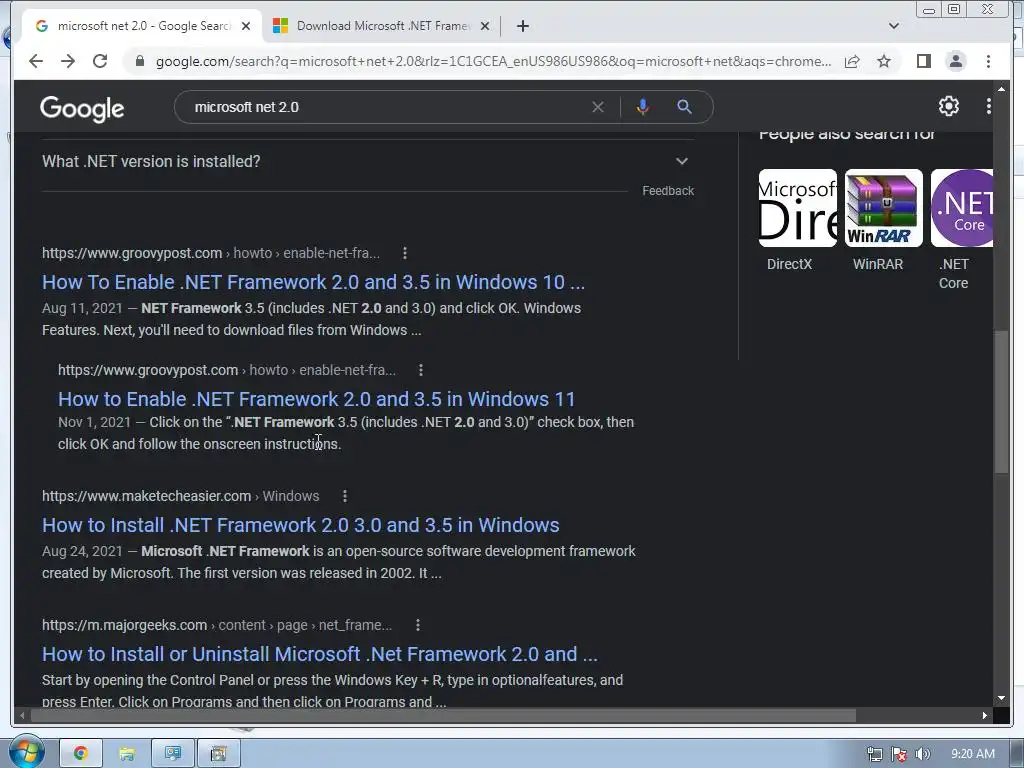This screenshot has width=1024, height=768.
Task: Select the DirectX thumbnail
Action: click(797, 208)
